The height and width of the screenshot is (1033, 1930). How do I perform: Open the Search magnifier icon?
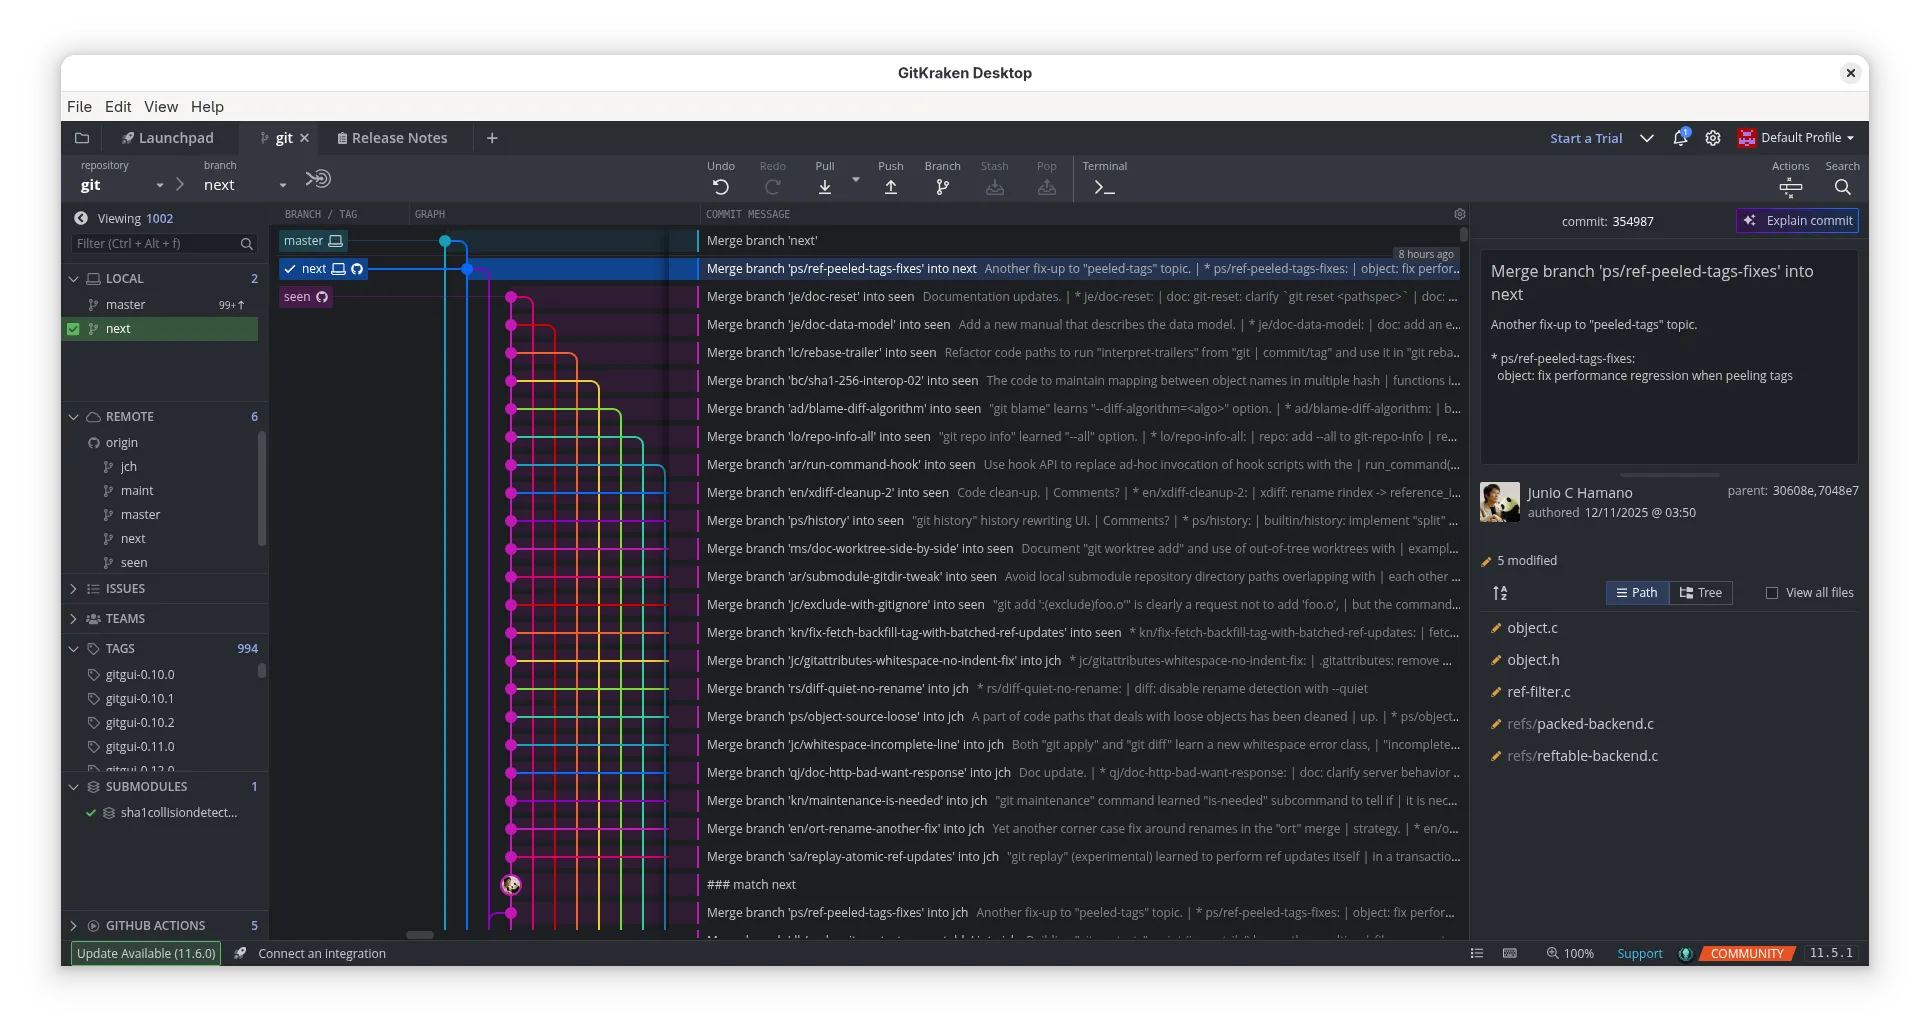[x=1842, y=187]
